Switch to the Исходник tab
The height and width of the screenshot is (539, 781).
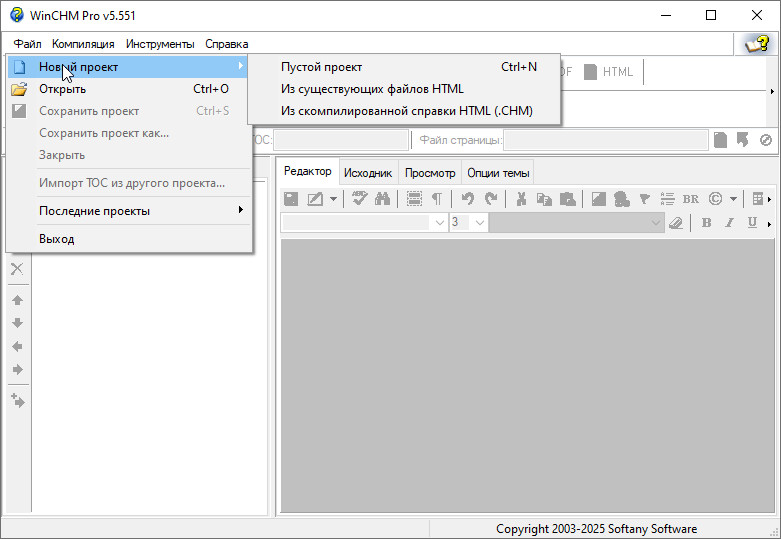point(368,173)
